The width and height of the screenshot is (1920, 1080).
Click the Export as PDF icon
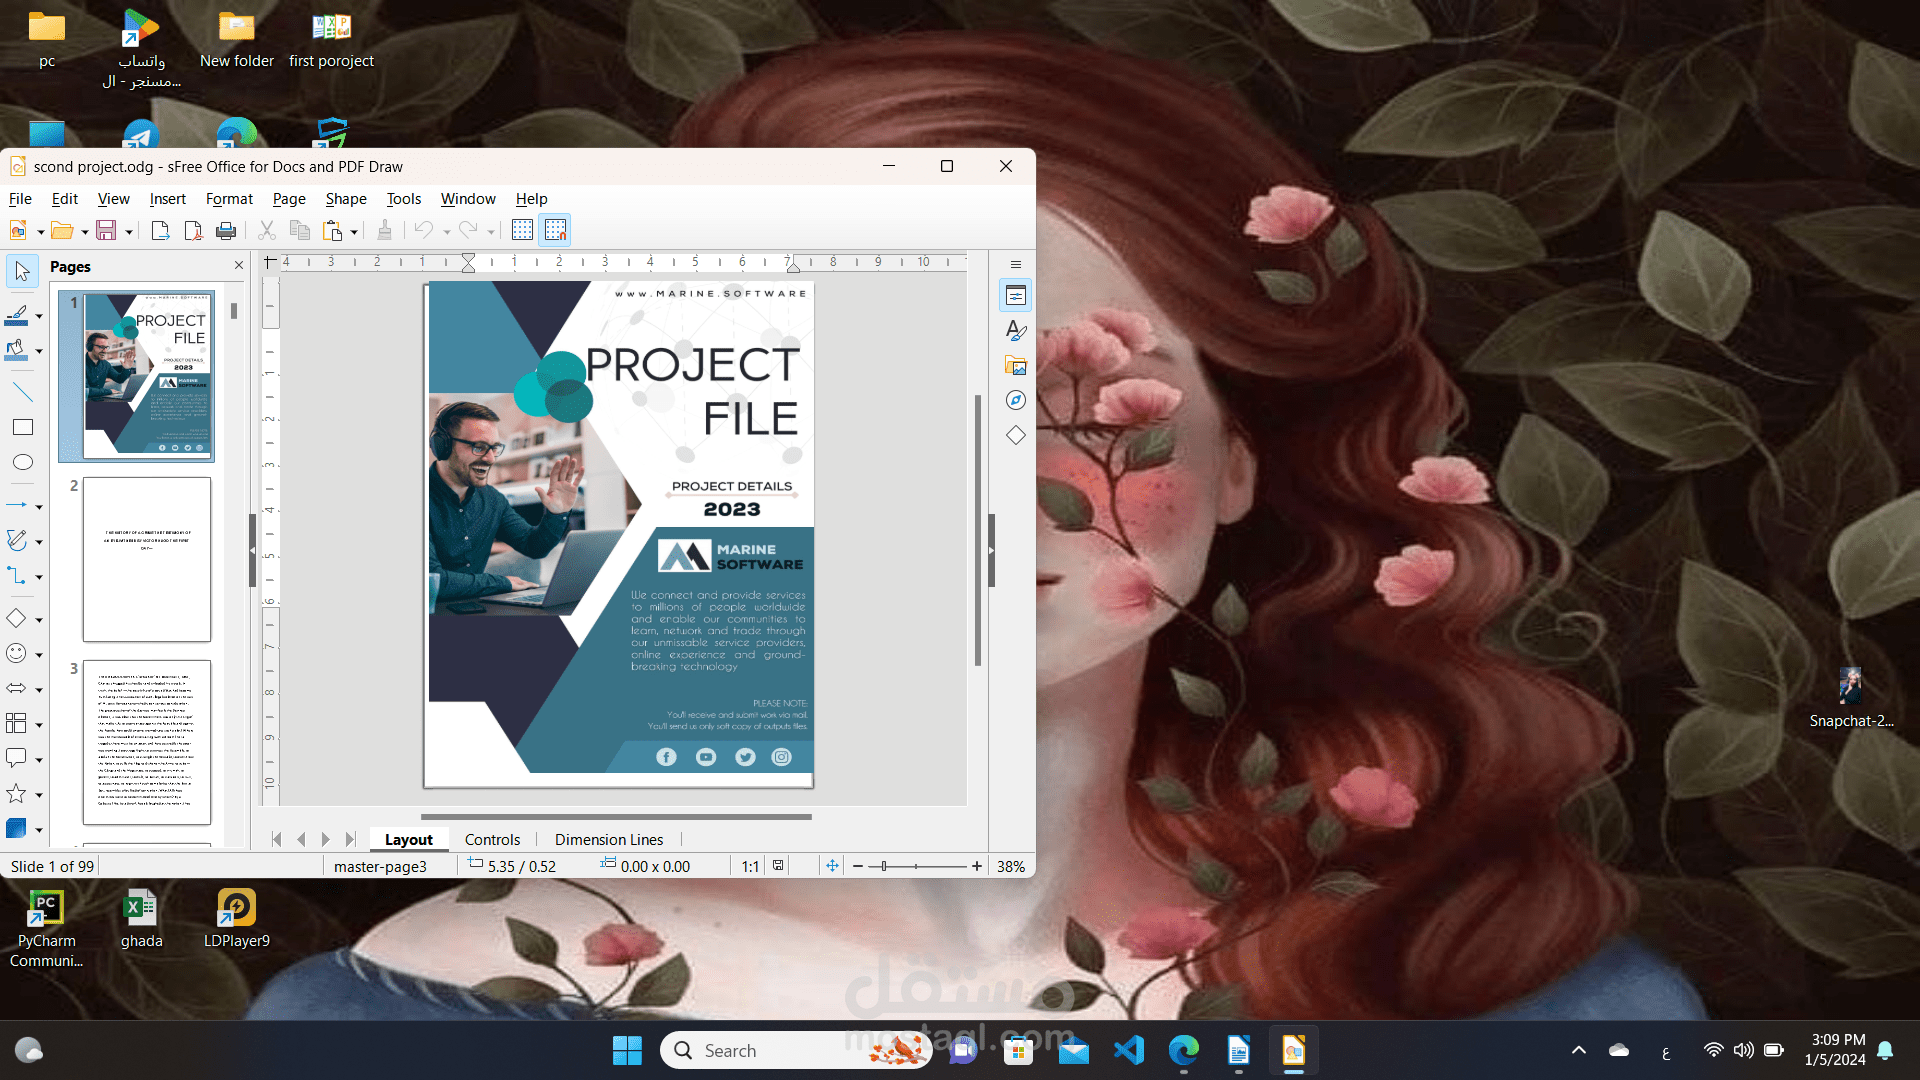coord(193,231)
